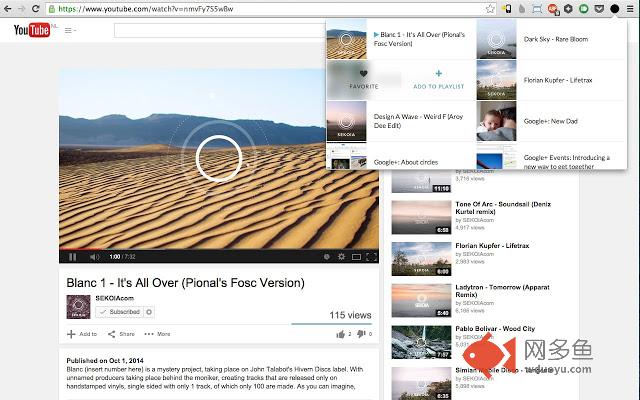Select Google+: About circles in popup
Screen dimensions: 640x400
(406, 162)
